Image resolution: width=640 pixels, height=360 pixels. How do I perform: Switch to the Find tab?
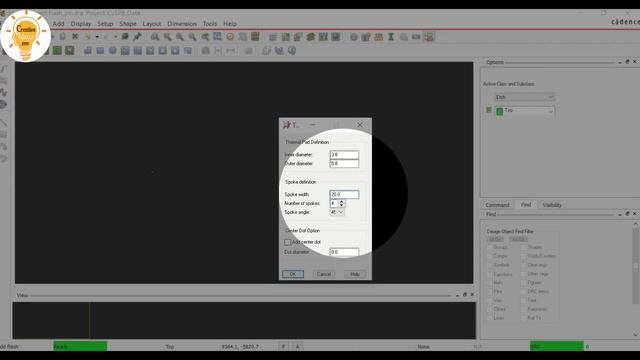click(x=526, y=205)
